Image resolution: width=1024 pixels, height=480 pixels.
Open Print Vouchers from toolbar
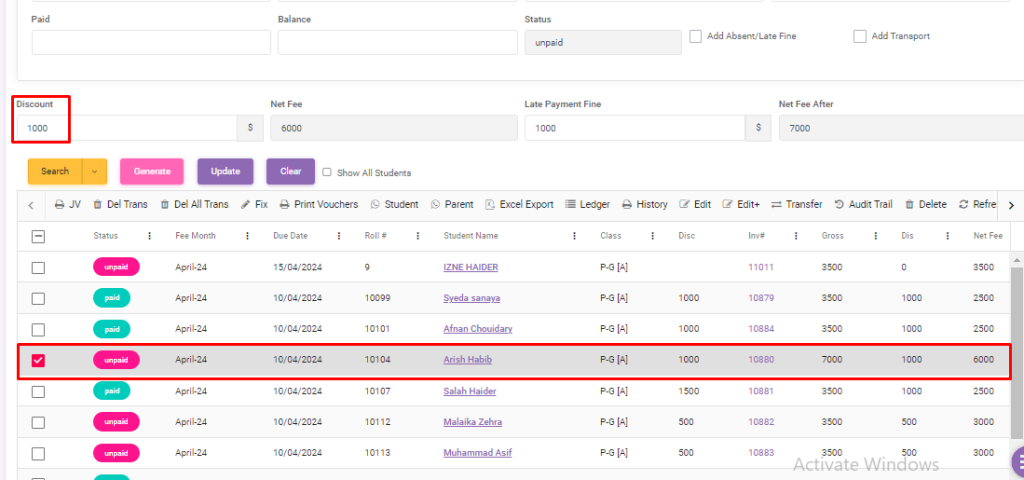285,204
